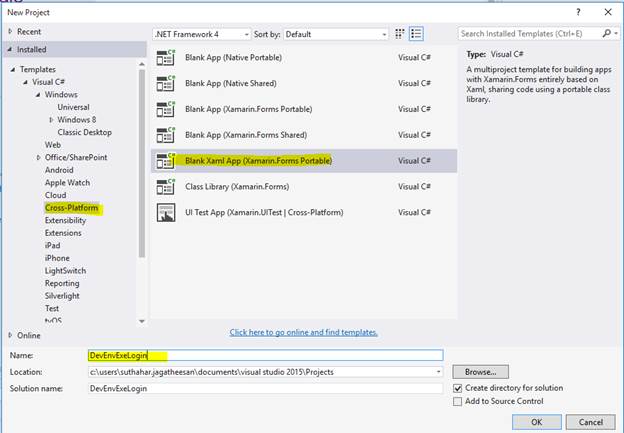
Task: Switch to small icons view
Action: 400,34
